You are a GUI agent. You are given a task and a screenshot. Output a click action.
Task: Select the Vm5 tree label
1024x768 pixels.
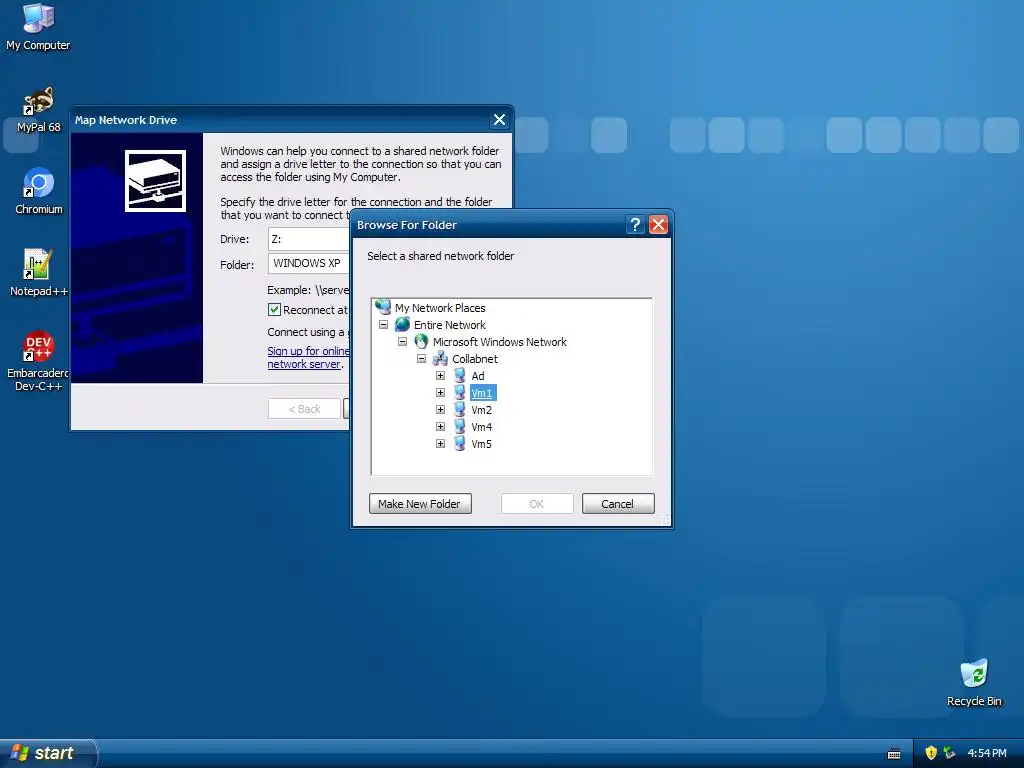[481, 443]
